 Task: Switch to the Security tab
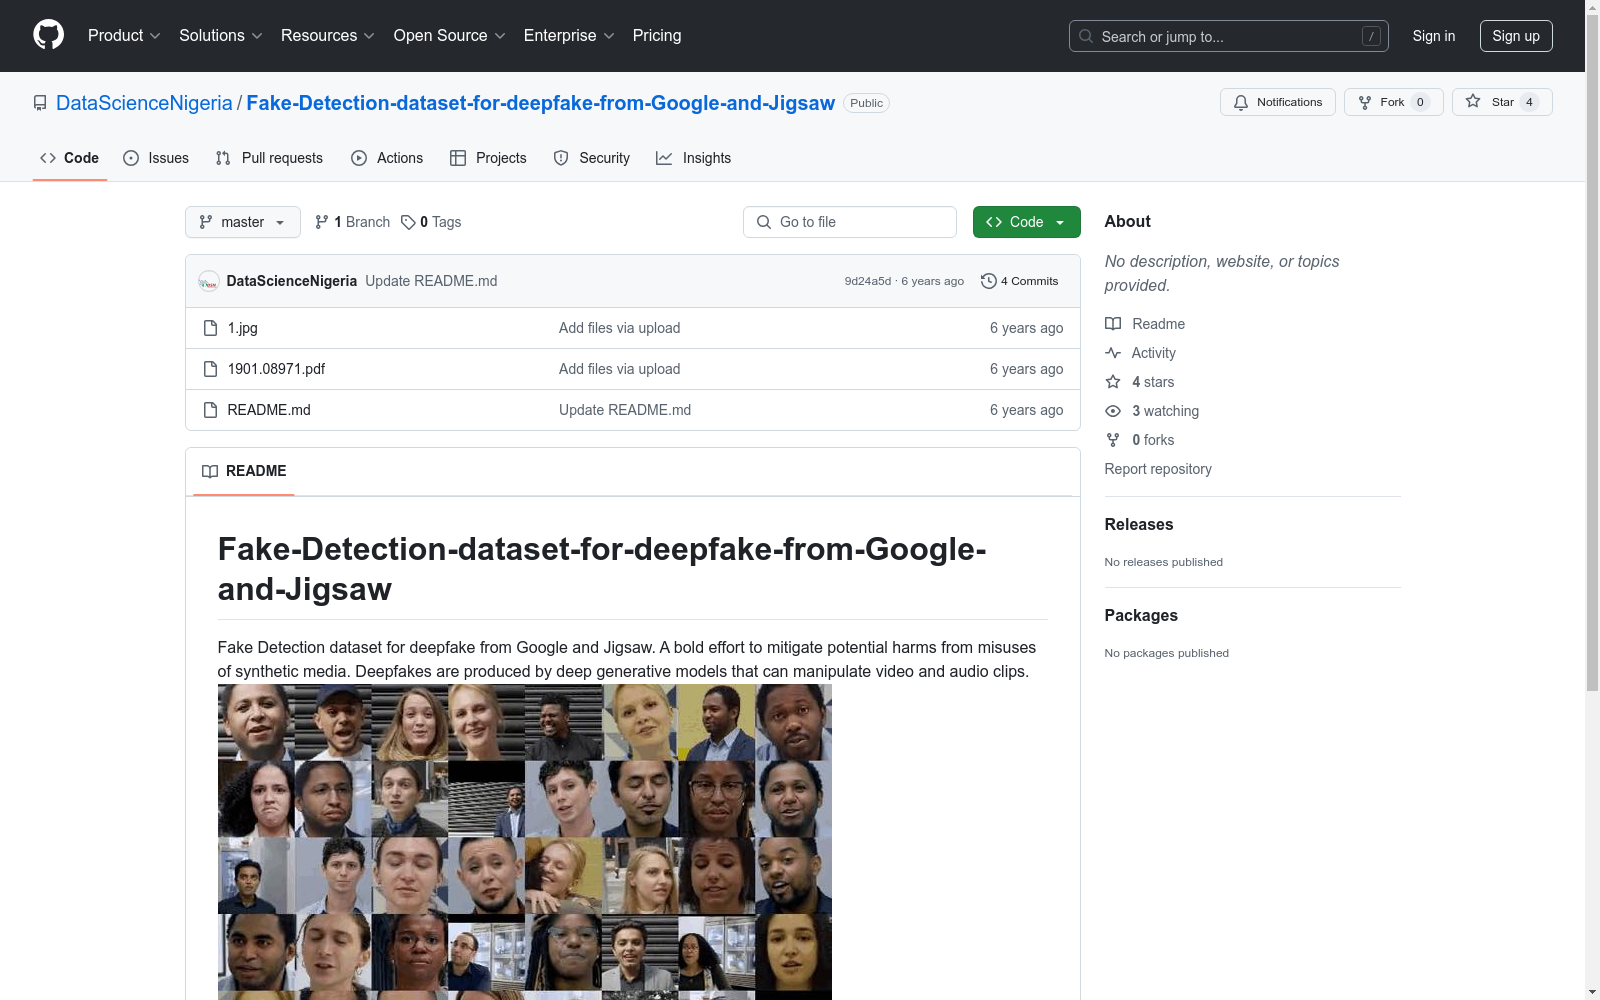592,158
